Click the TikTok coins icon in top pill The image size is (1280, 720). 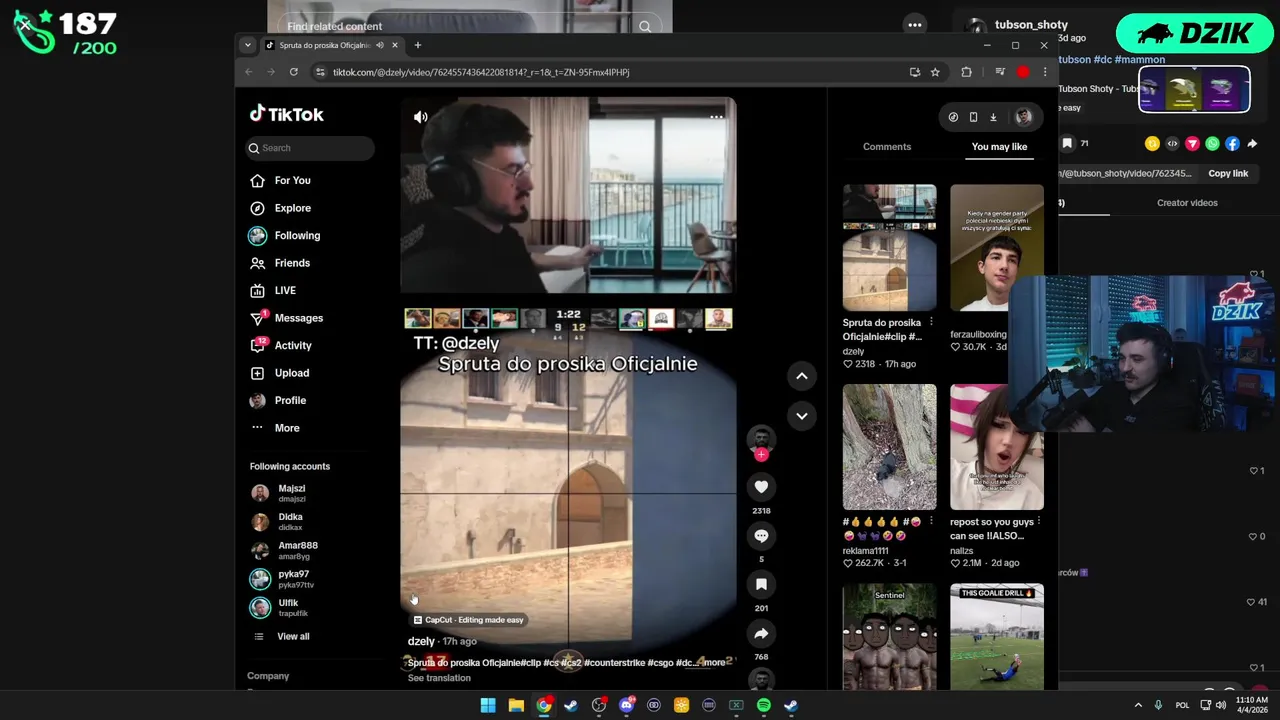tap(953, 117)
